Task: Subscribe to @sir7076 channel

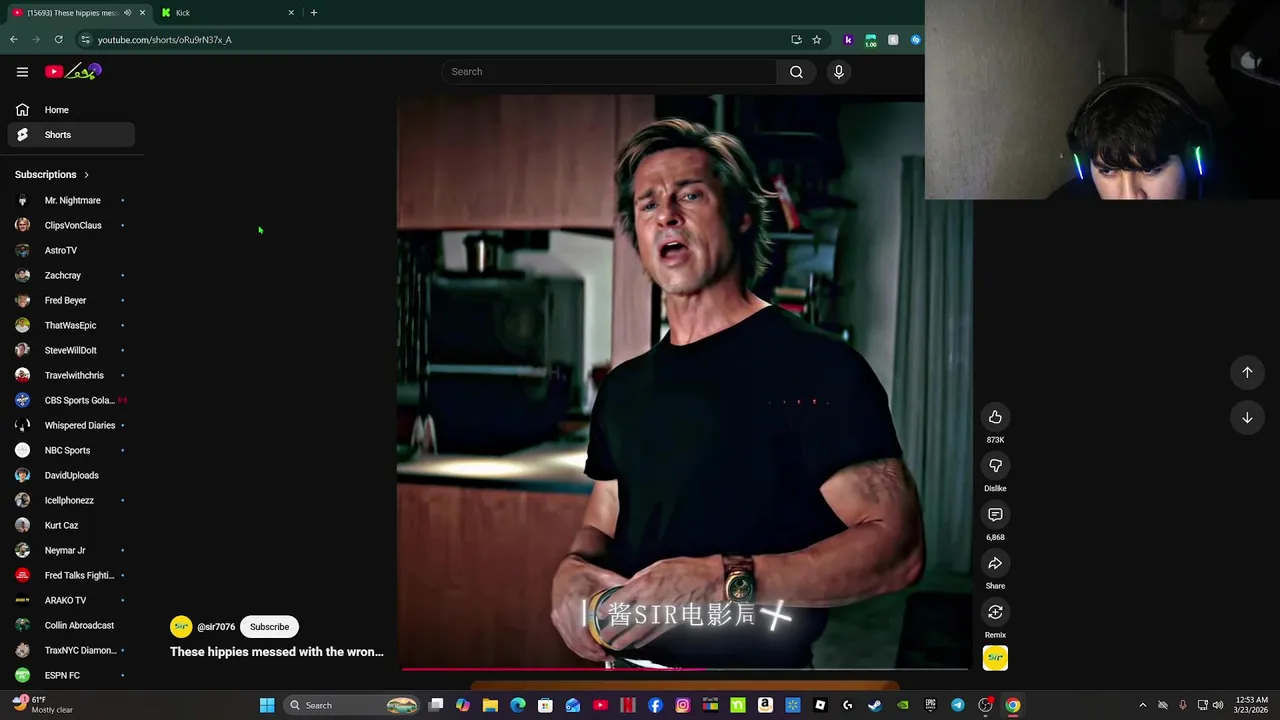Action: (x=269, y=627)
